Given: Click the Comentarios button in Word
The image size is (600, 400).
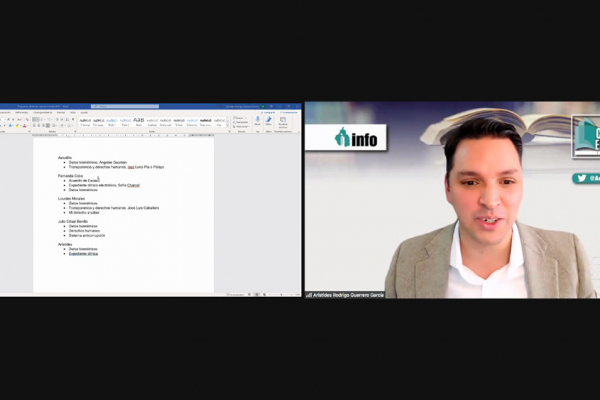Looking at the screenshot, I should (289, 113).
